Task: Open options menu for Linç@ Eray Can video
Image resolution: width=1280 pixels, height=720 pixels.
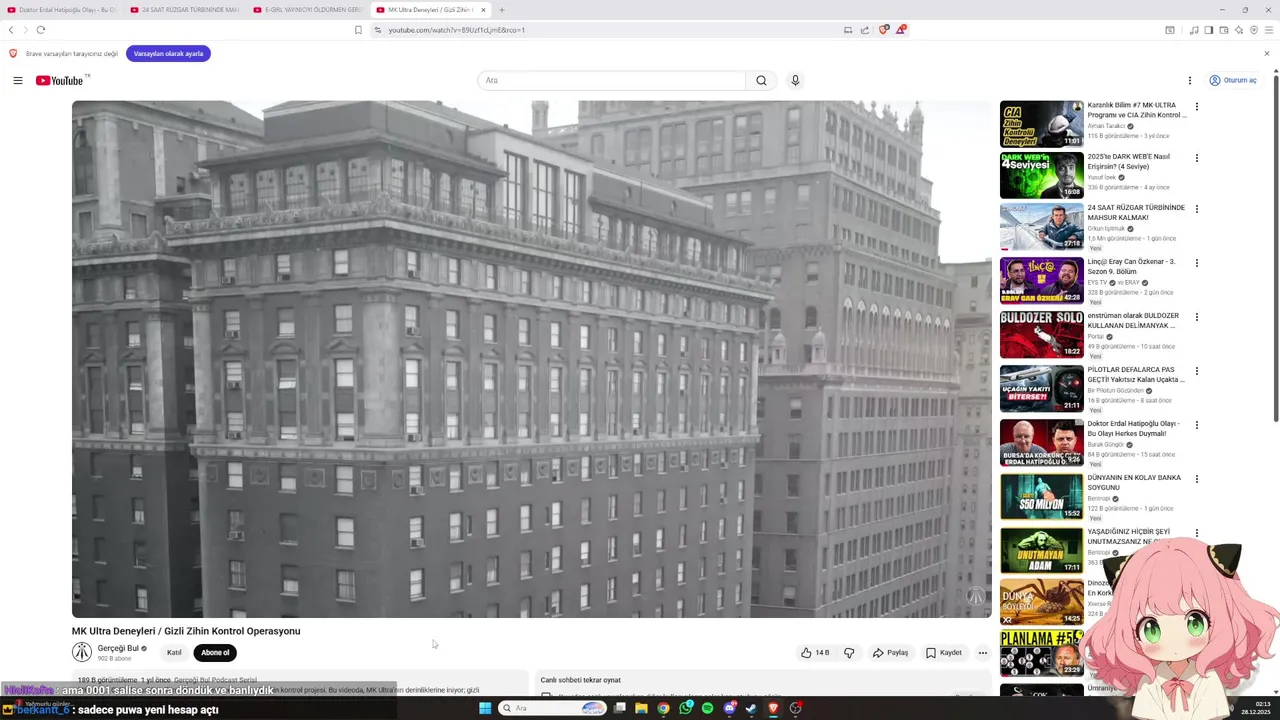Action: 1196,263
